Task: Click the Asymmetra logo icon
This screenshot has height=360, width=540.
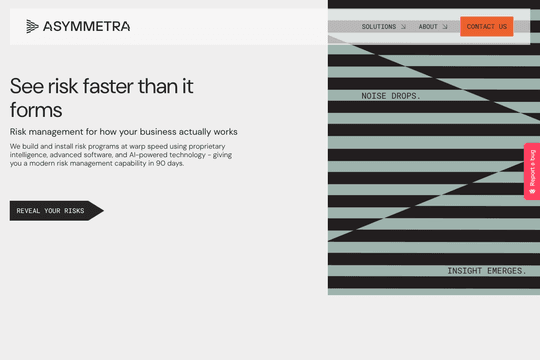Action: click(x=32, y=27)
